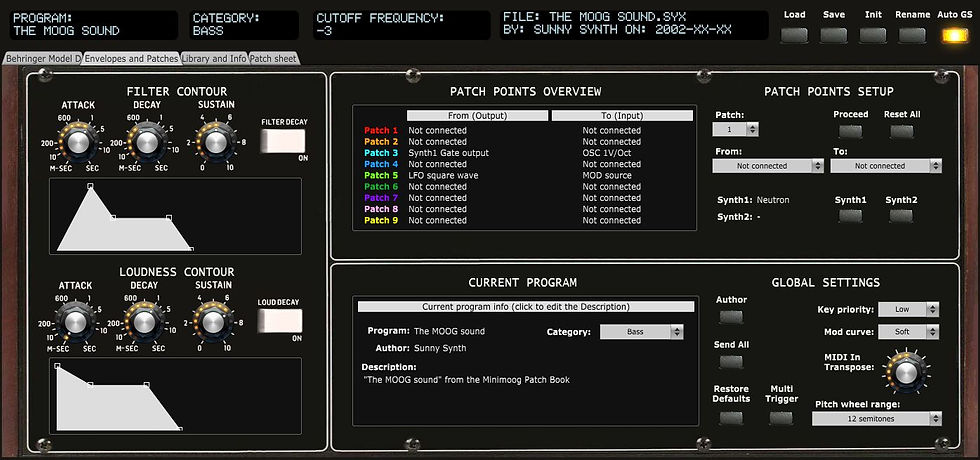Click the filter envelope peak handle
The image size is (980, 460).
coord(90,186)
